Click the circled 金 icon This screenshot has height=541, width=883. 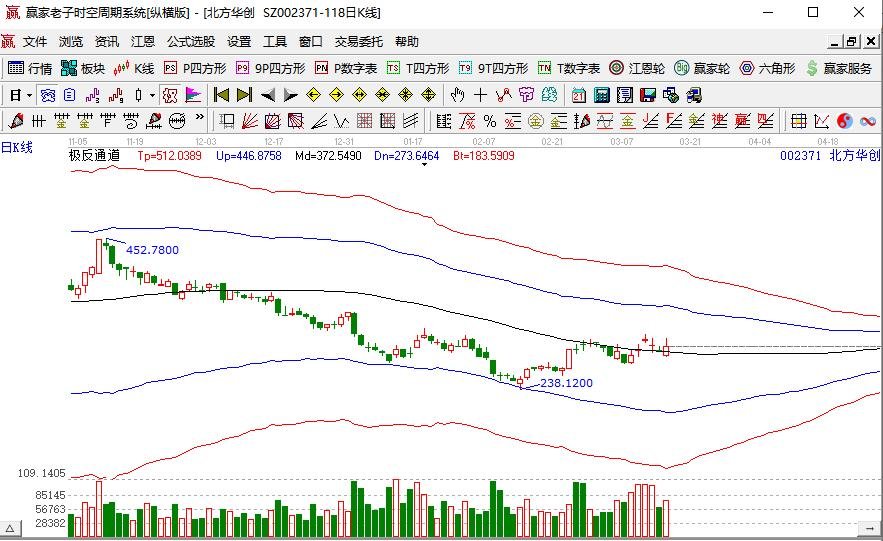click(536, 121)
